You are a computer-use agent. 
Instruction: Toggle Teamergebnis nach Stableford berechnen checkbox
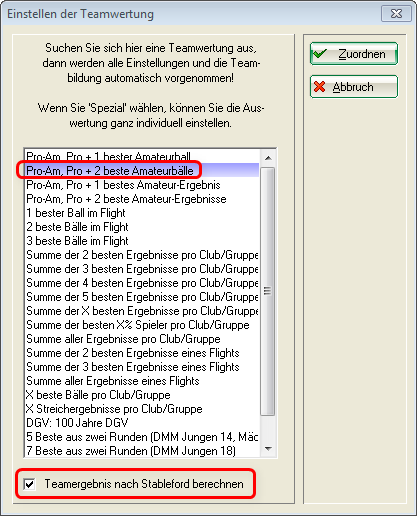pyautogui.click(x=29, y=484)
